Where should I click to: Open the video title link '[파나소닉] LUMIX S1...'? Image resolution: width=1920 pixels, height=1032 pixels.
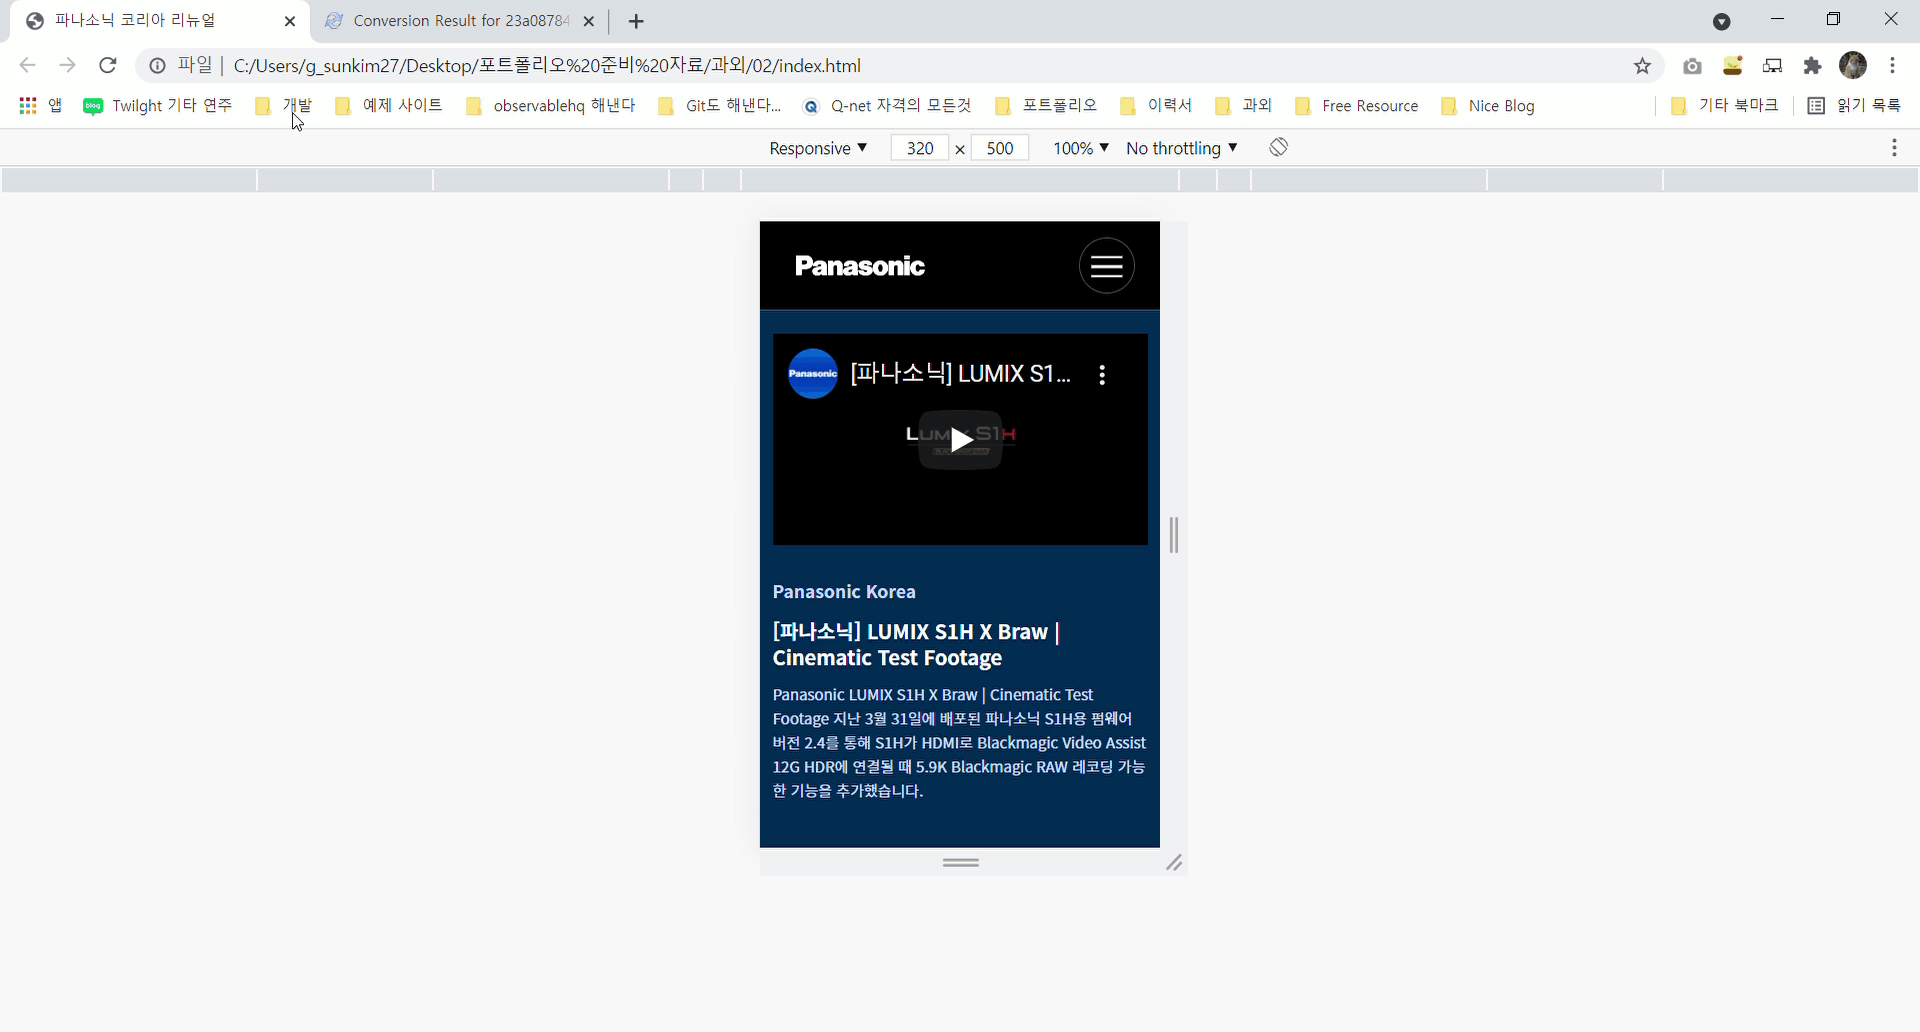(x=960, y=374)
